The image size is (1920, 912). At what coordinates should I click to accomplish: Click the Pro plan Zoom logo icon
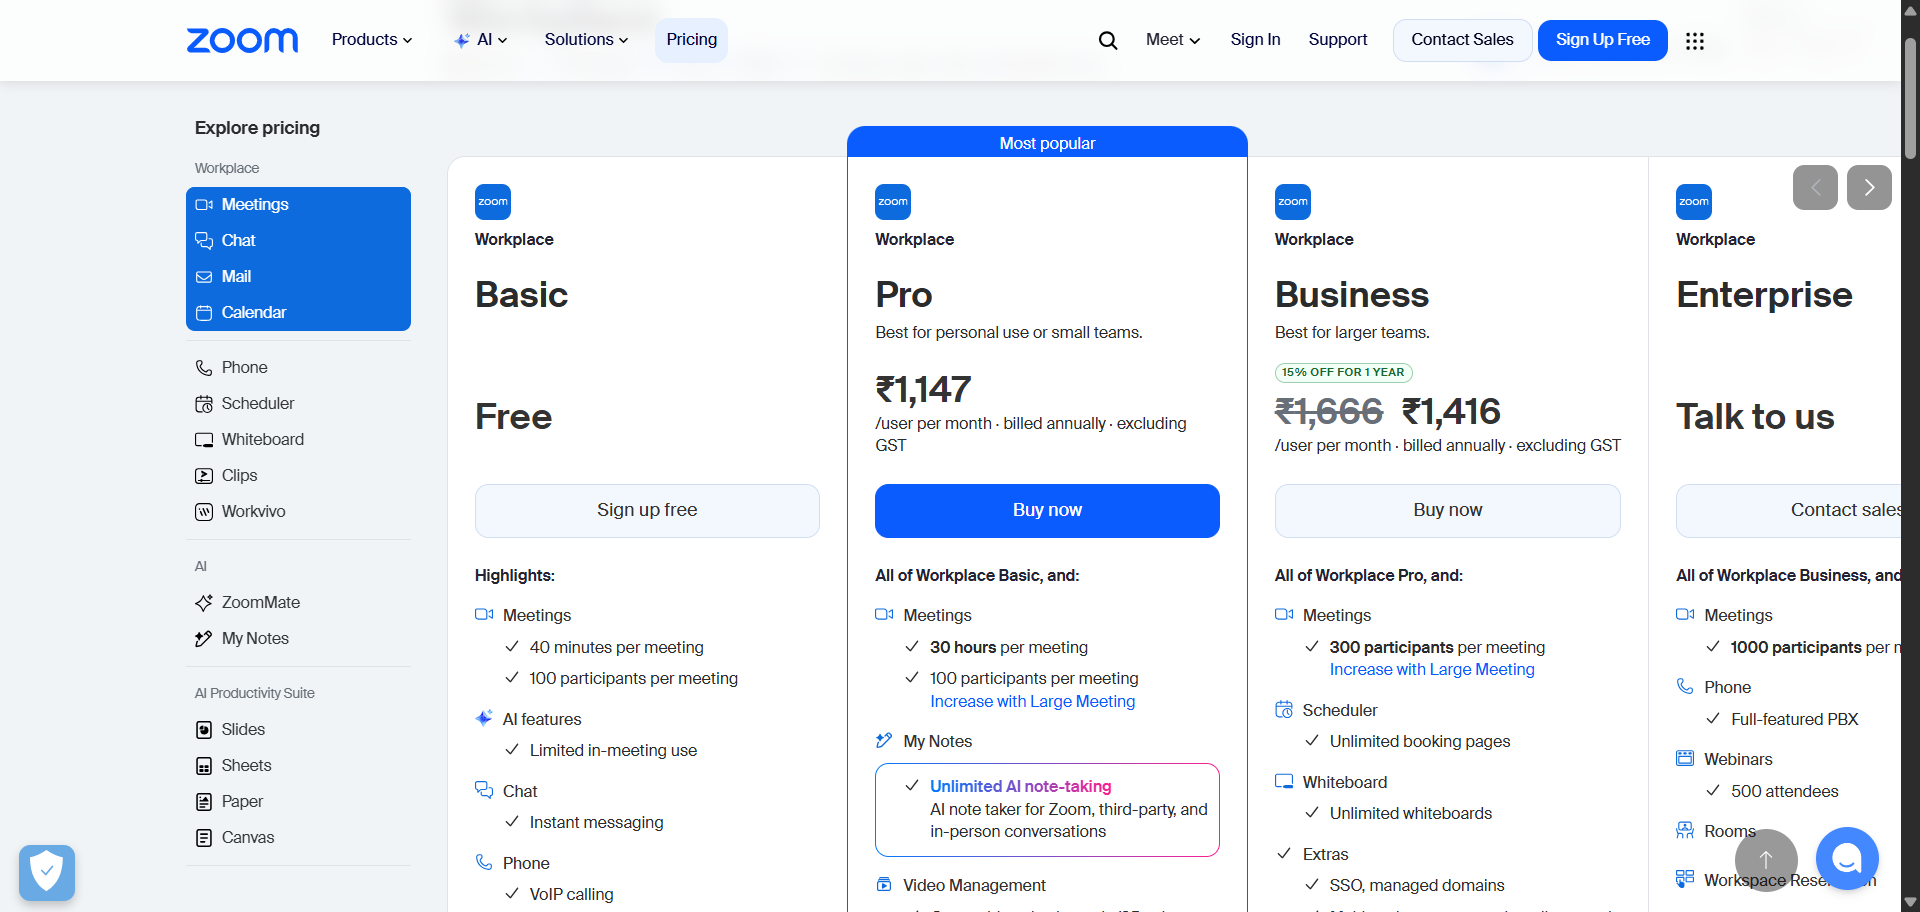tap(893, 202)
